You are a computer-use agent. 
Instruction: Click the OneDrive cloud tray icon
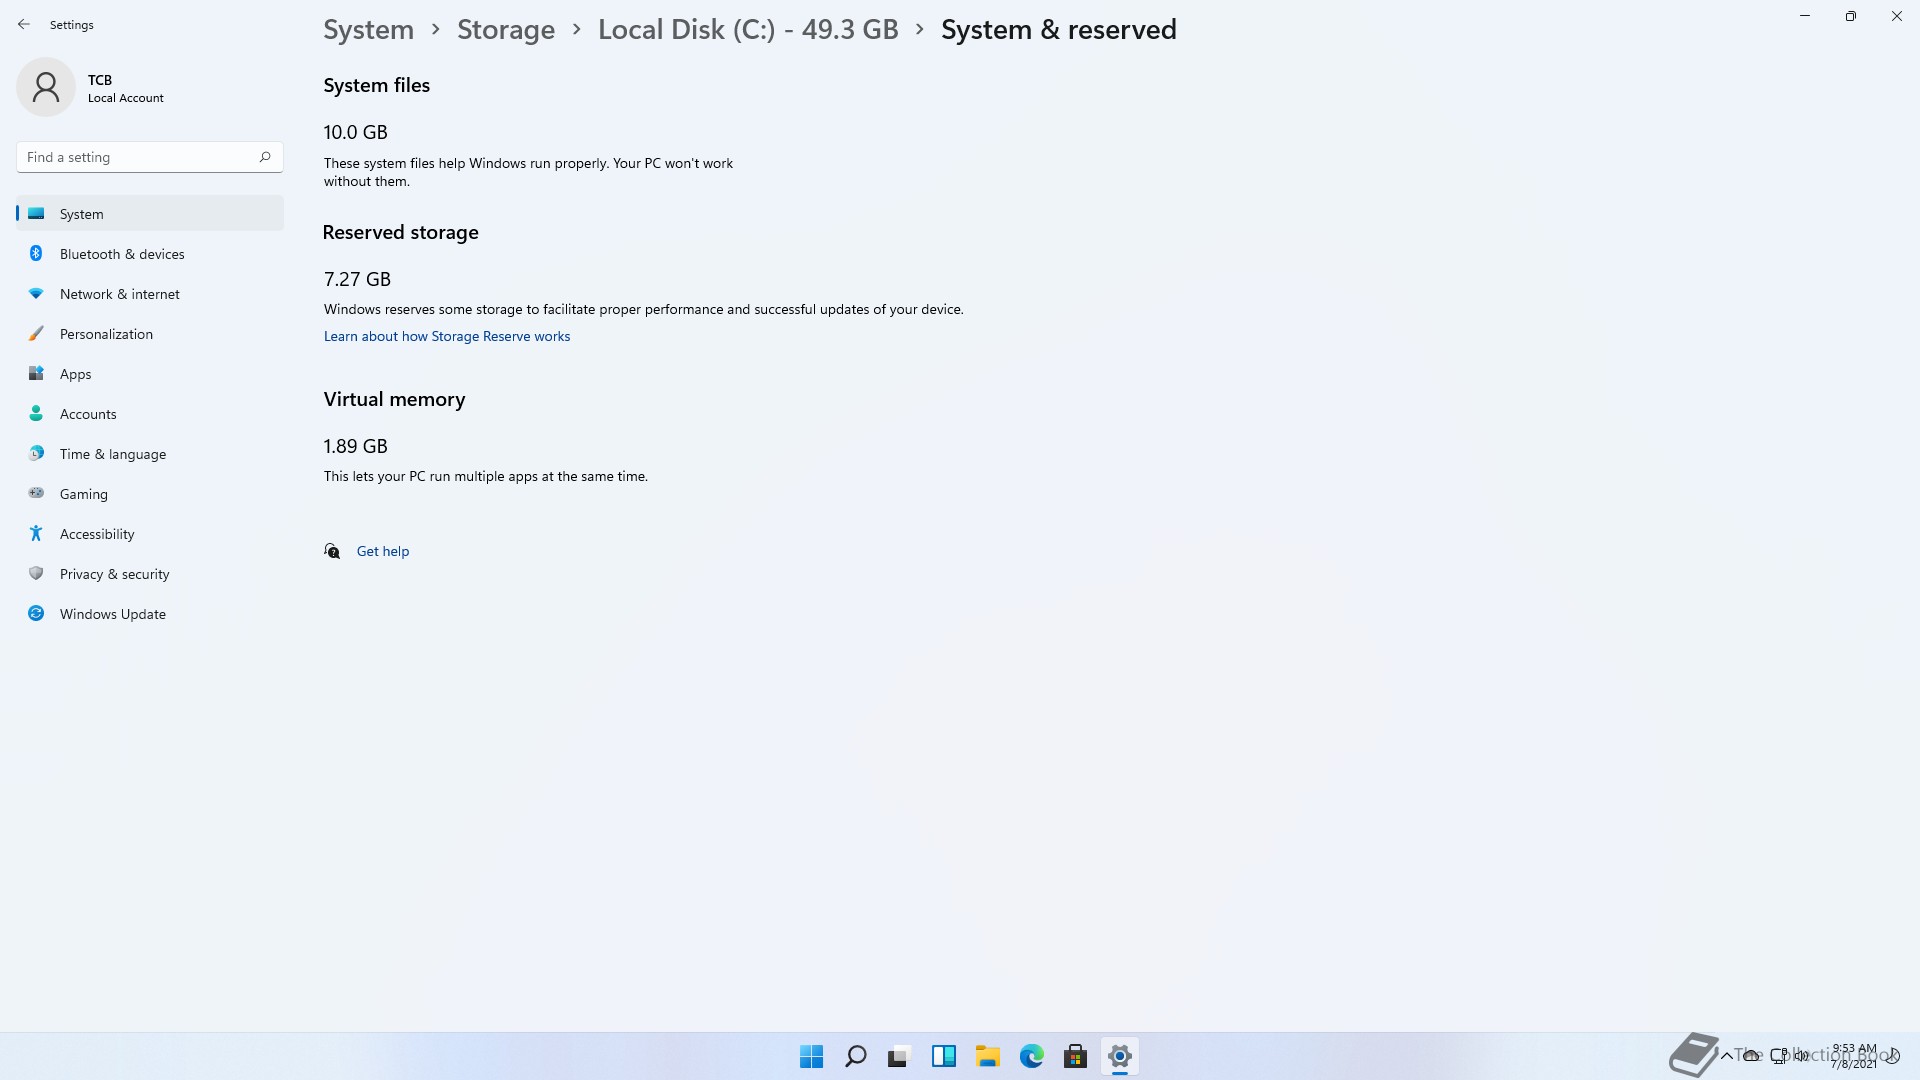1751,1056
